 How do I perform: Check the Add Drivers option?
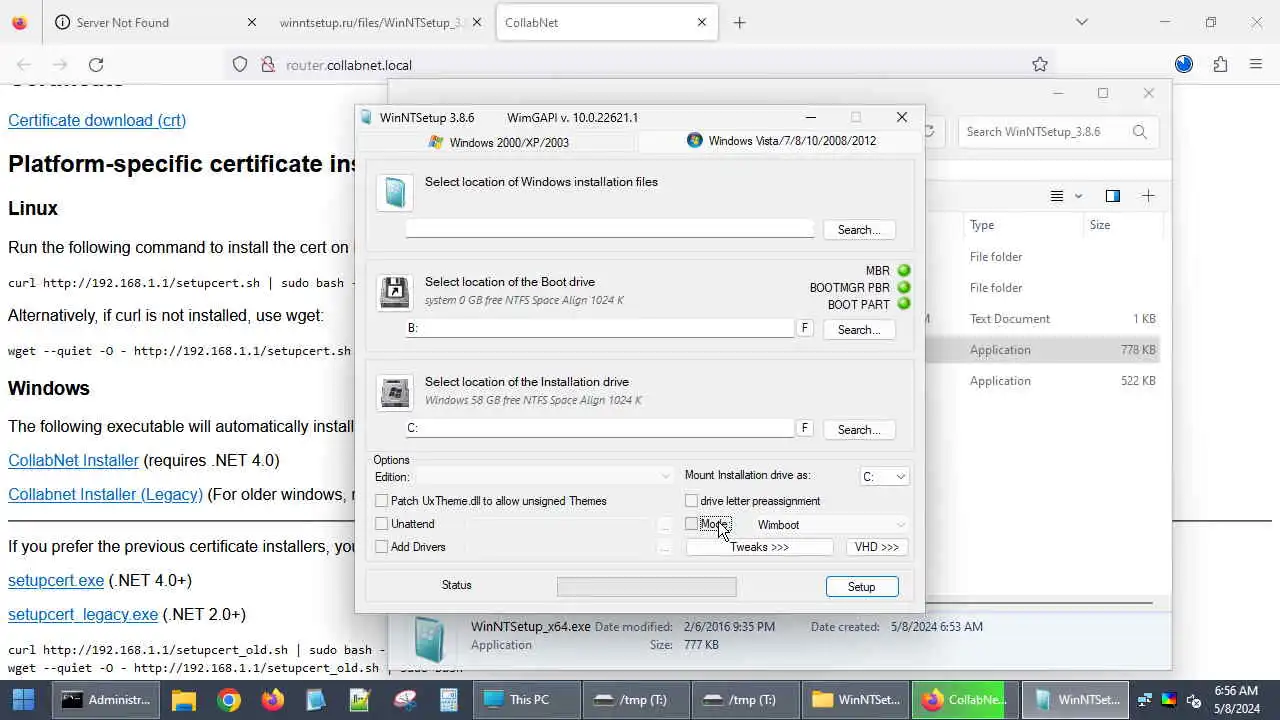[381, 547]
